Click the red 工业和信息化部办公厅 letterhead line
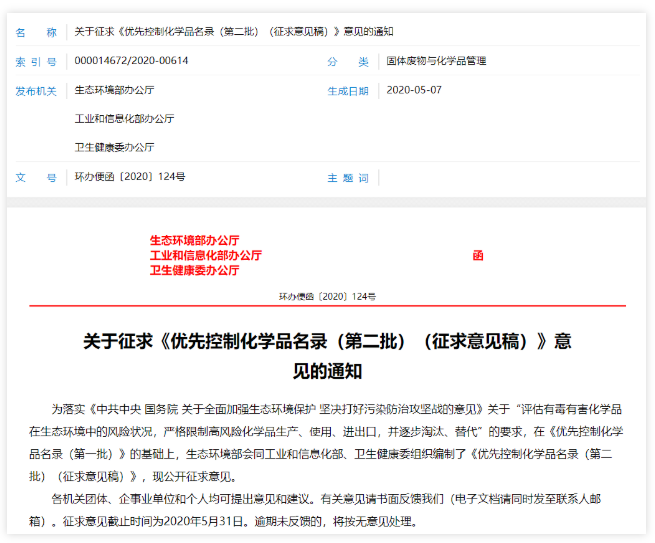 [205, 255]
